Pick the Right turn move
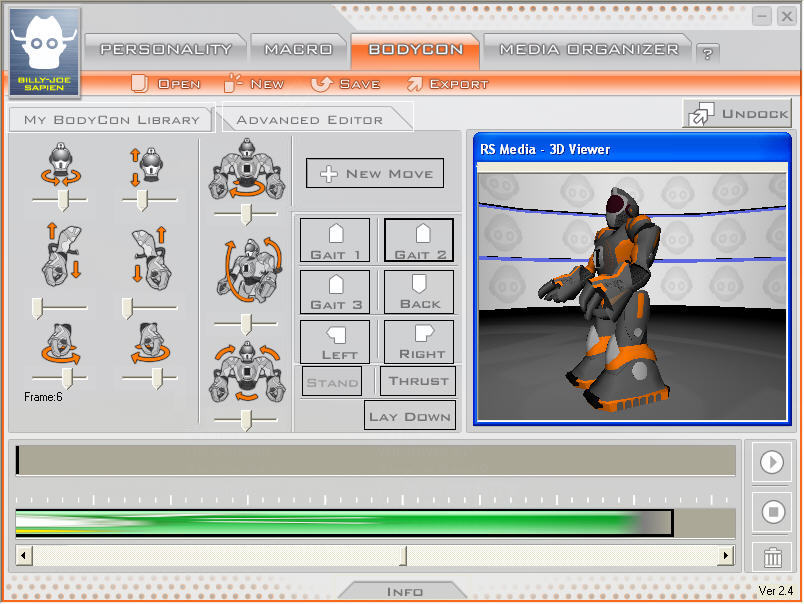 point(419,341)
